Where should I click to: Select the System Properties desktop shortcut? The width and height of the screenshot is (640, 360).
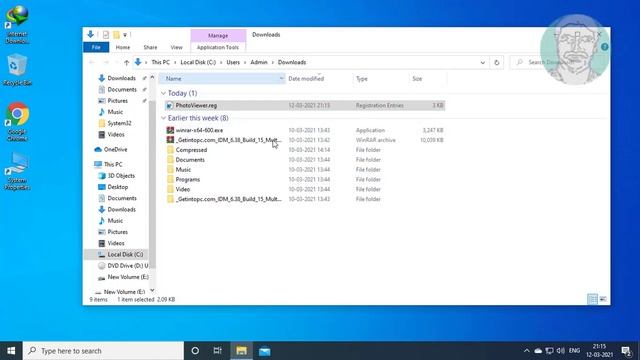17,171
